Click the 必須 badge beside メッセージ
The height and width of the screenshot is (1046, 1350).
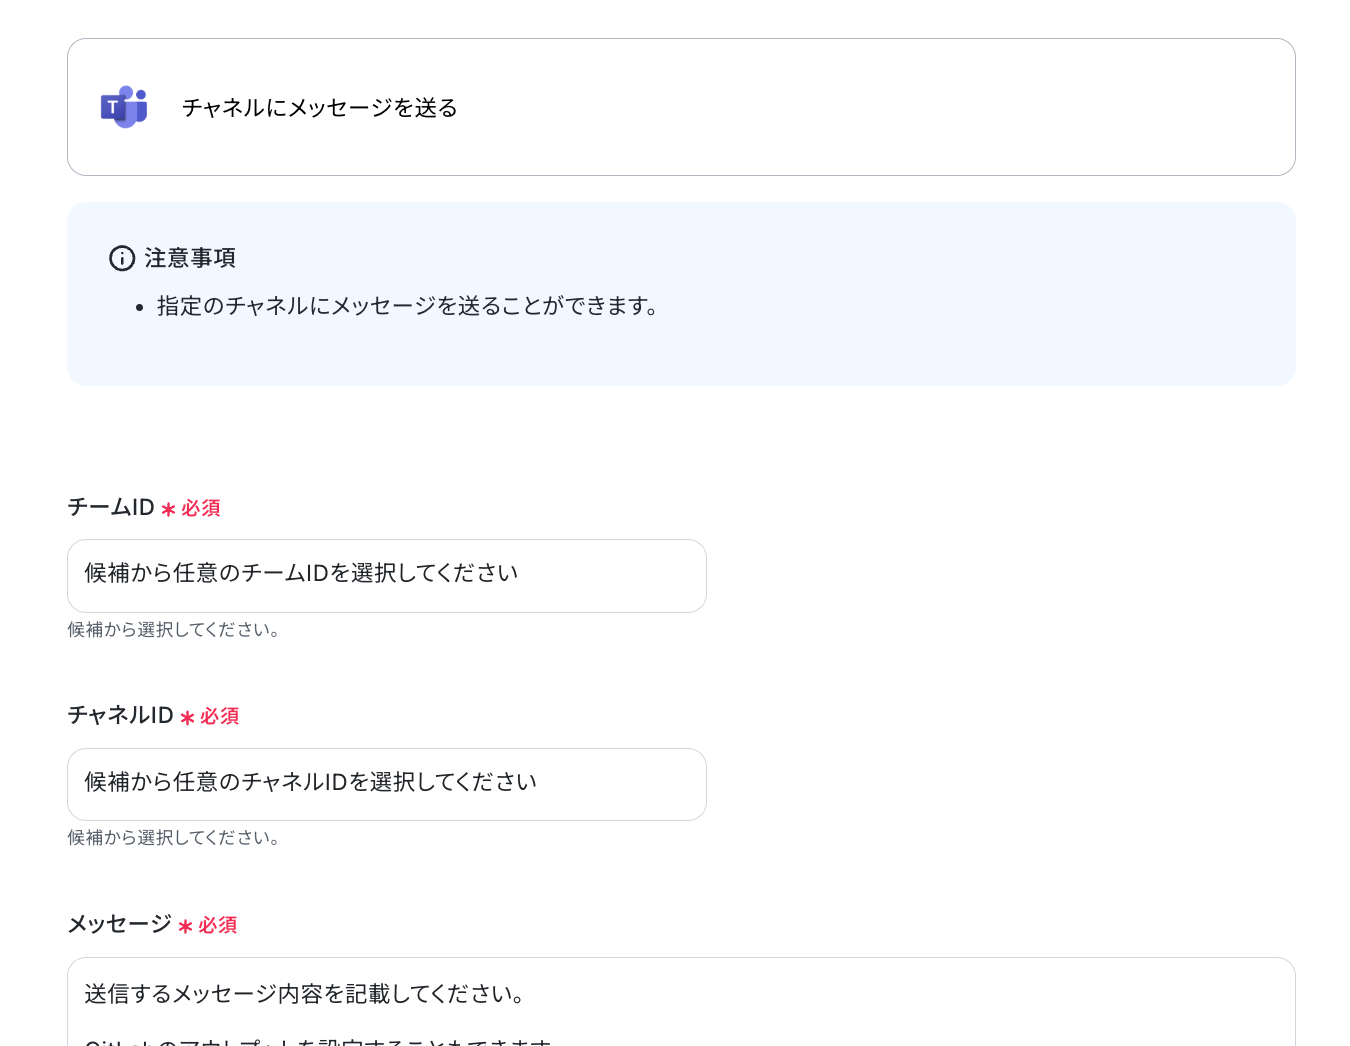tap(218, 925)
